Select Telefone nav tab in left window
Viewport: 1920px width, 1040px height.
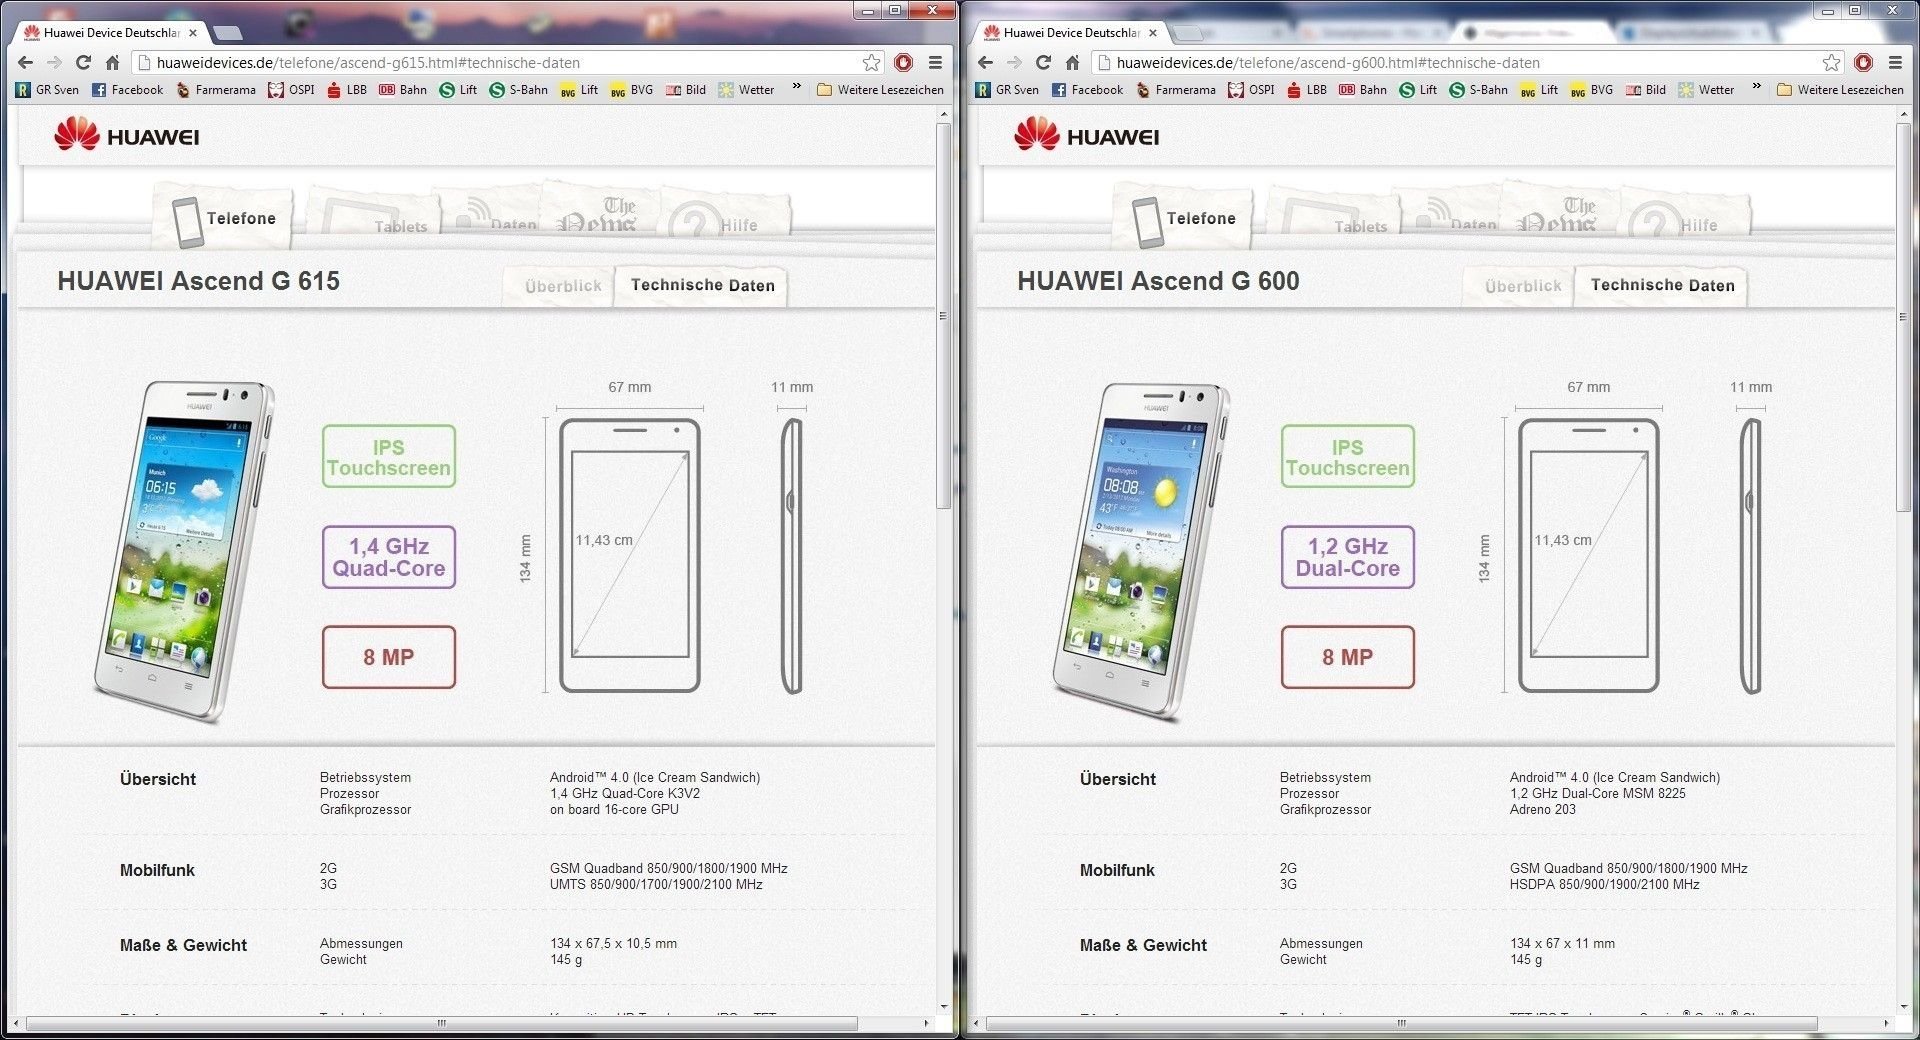pos(223,218)
